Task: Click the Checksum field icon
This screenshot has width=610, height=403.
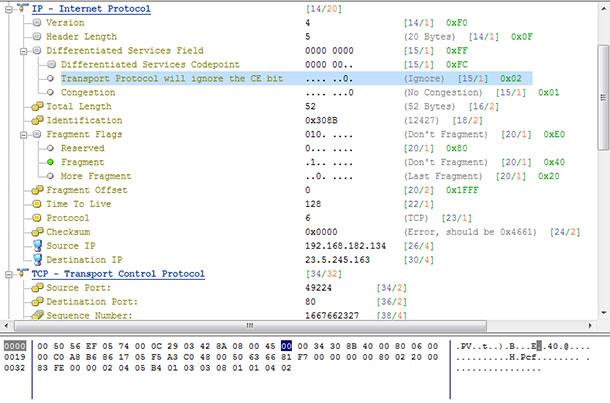Action: click(x=37, y=231)
